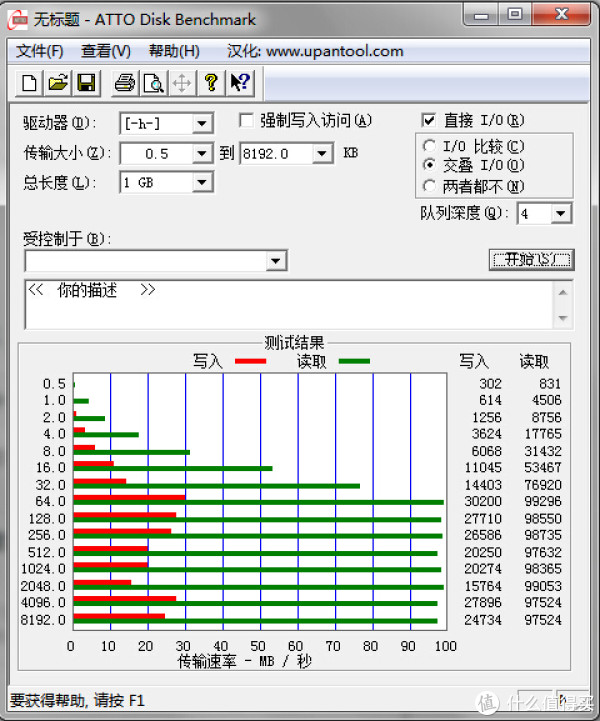Save results using the floppy disk icon
This screenshot has height=721, width=600.
coord(86,83)
